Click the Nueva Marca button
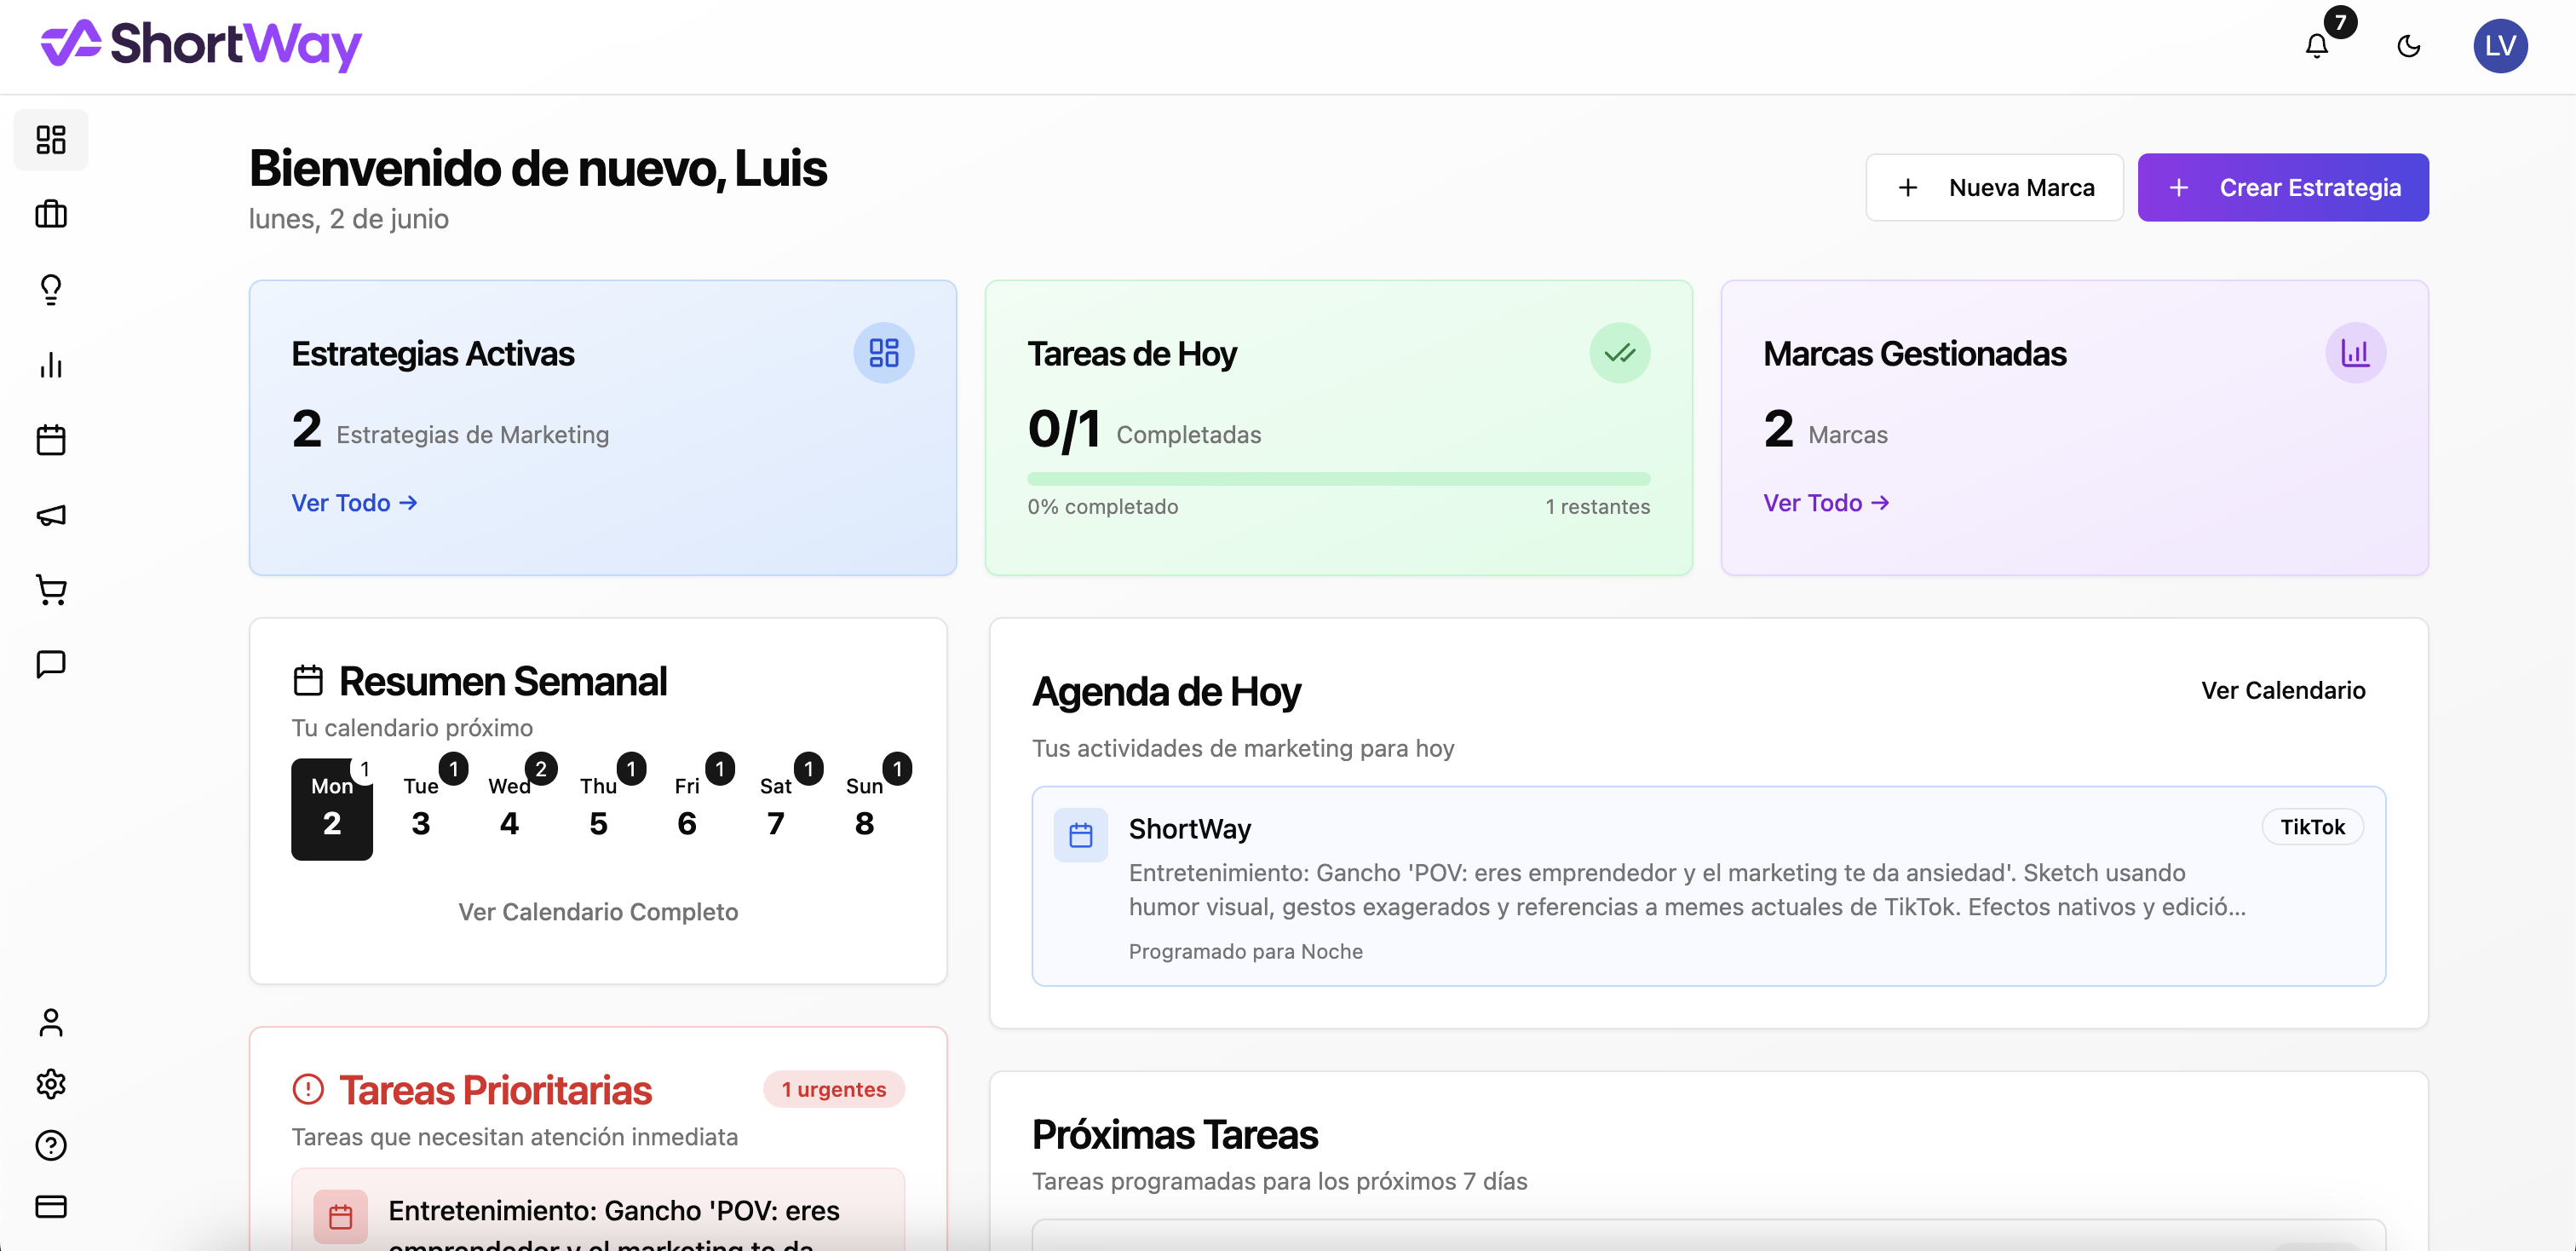 [1994, 187]
